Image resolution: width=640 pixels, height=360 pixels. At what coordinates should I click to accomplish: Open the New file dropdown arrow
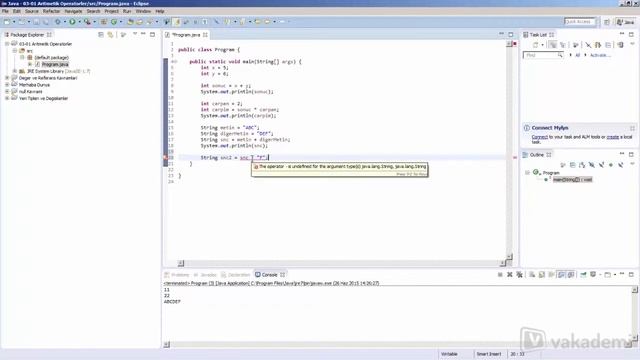(14, 22)
